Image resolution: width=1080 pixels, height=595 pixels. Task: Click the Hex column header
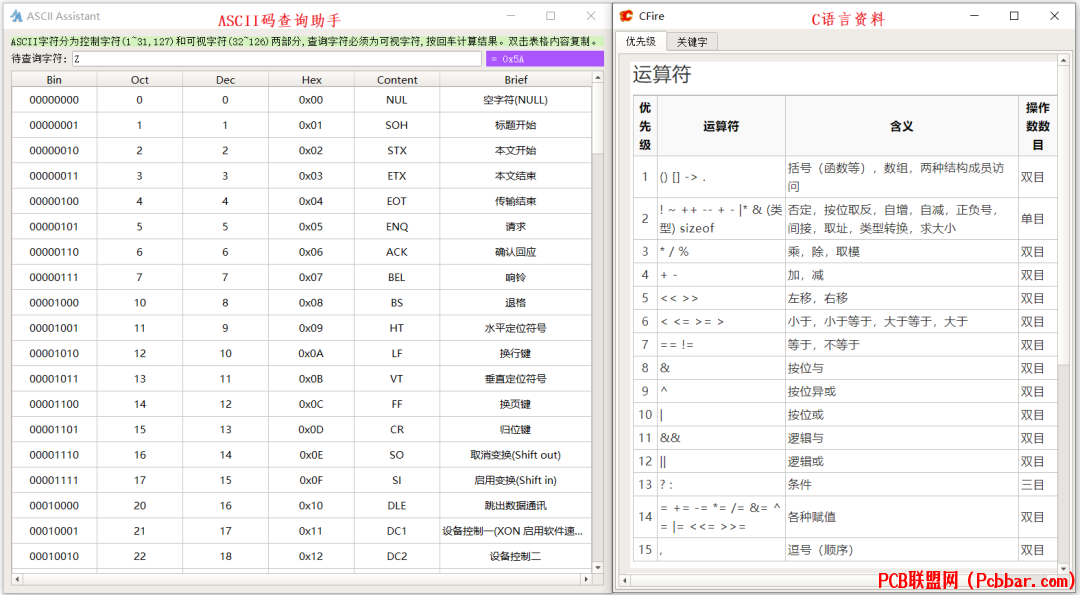tap(311, 80)
